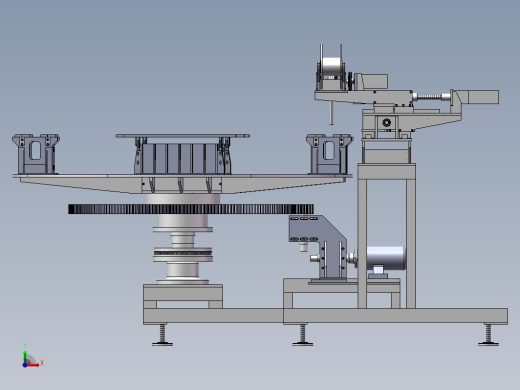
Task: Select the round black bearing on upper carriage
Action: (x=387, y=122)
